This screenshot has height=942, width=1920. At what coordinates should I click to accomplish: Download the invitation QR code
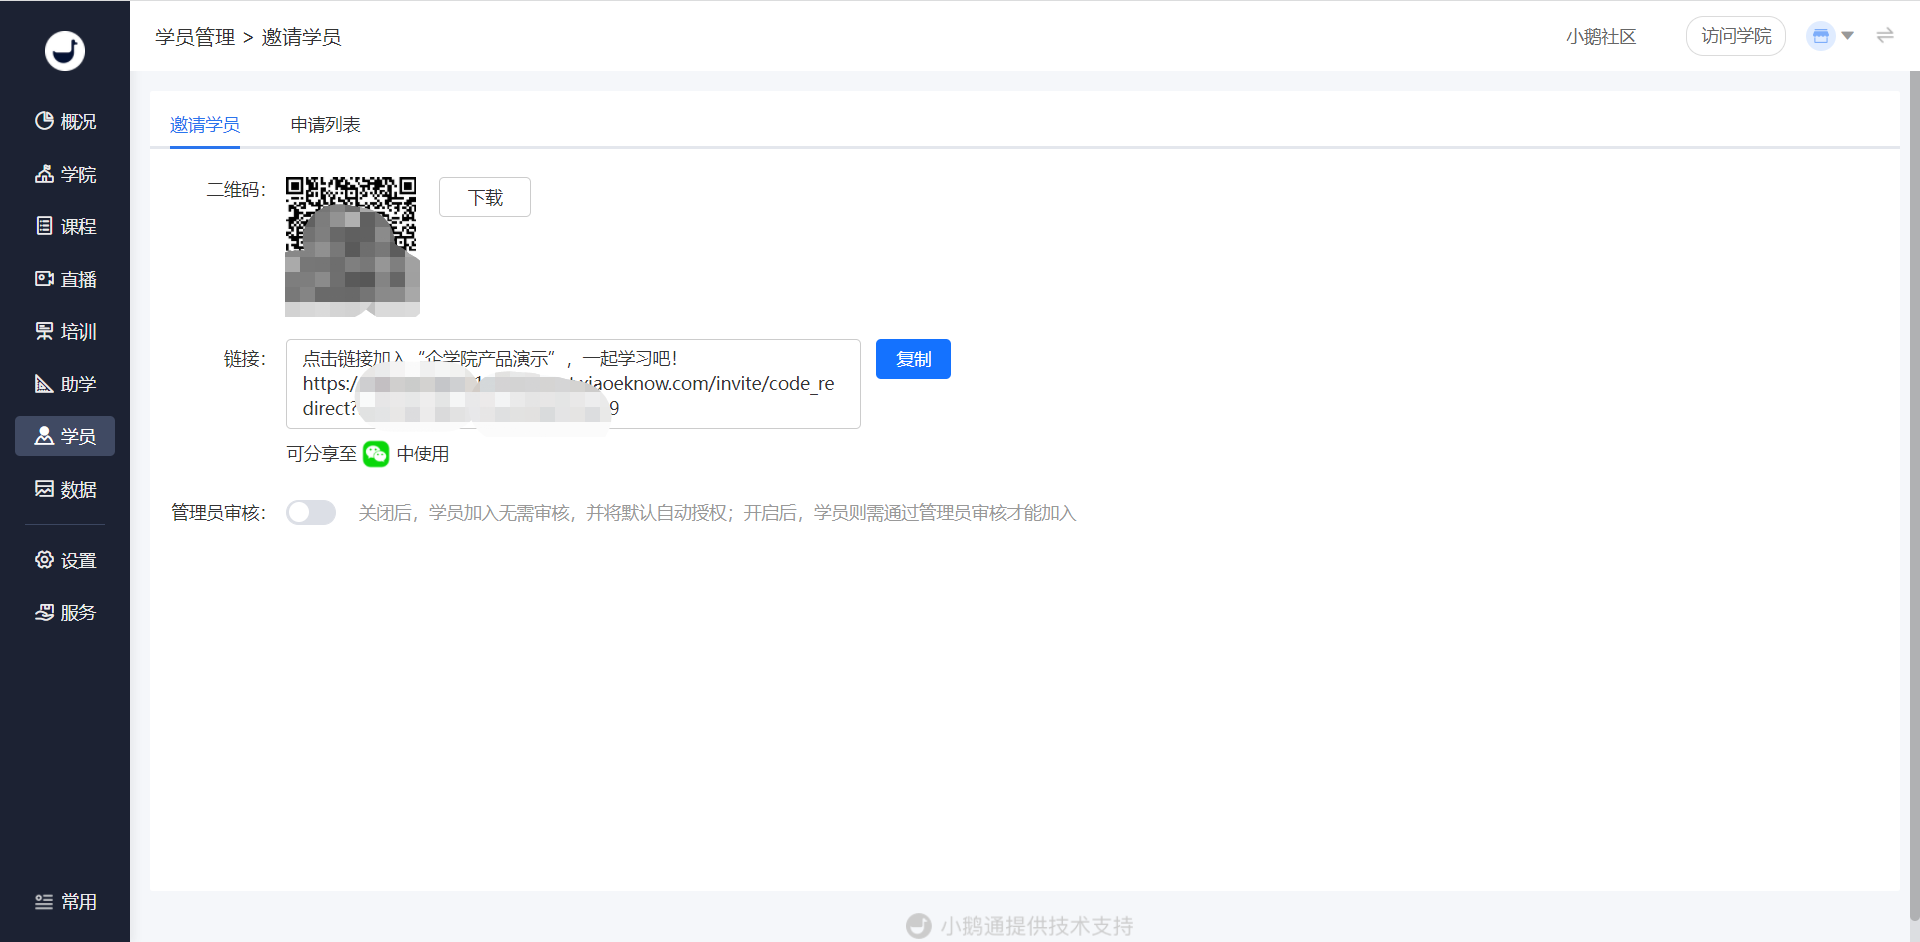pos(485,197)
